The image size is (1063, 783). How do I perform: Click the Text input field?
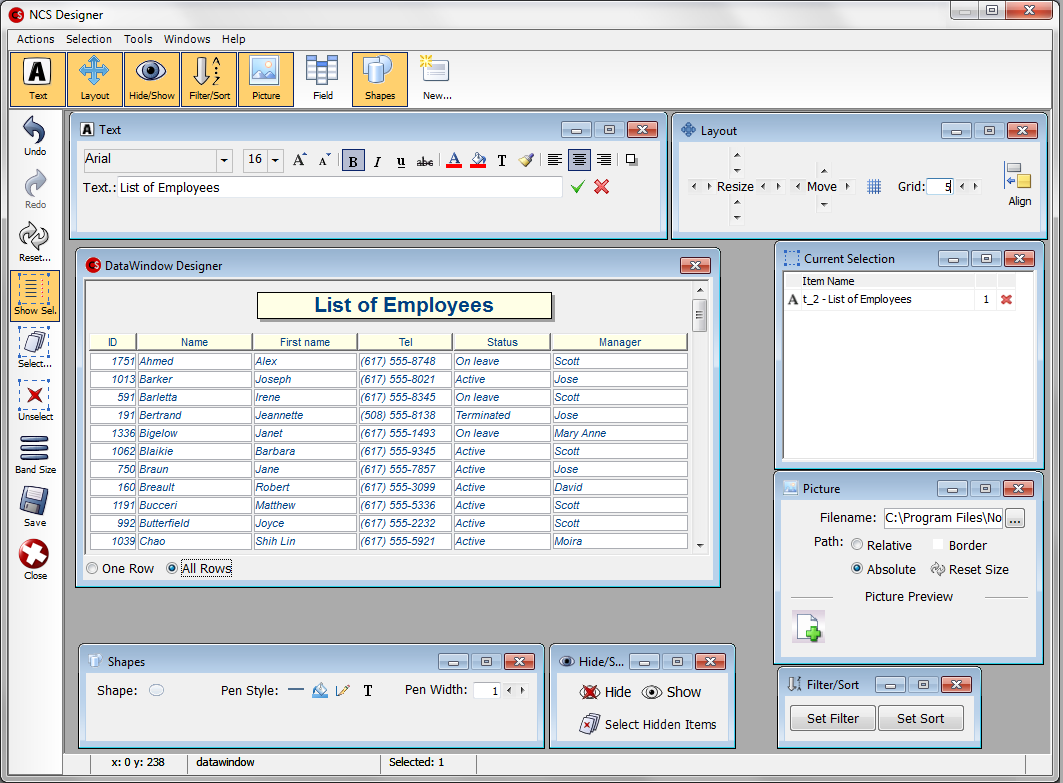pos(339,187)
